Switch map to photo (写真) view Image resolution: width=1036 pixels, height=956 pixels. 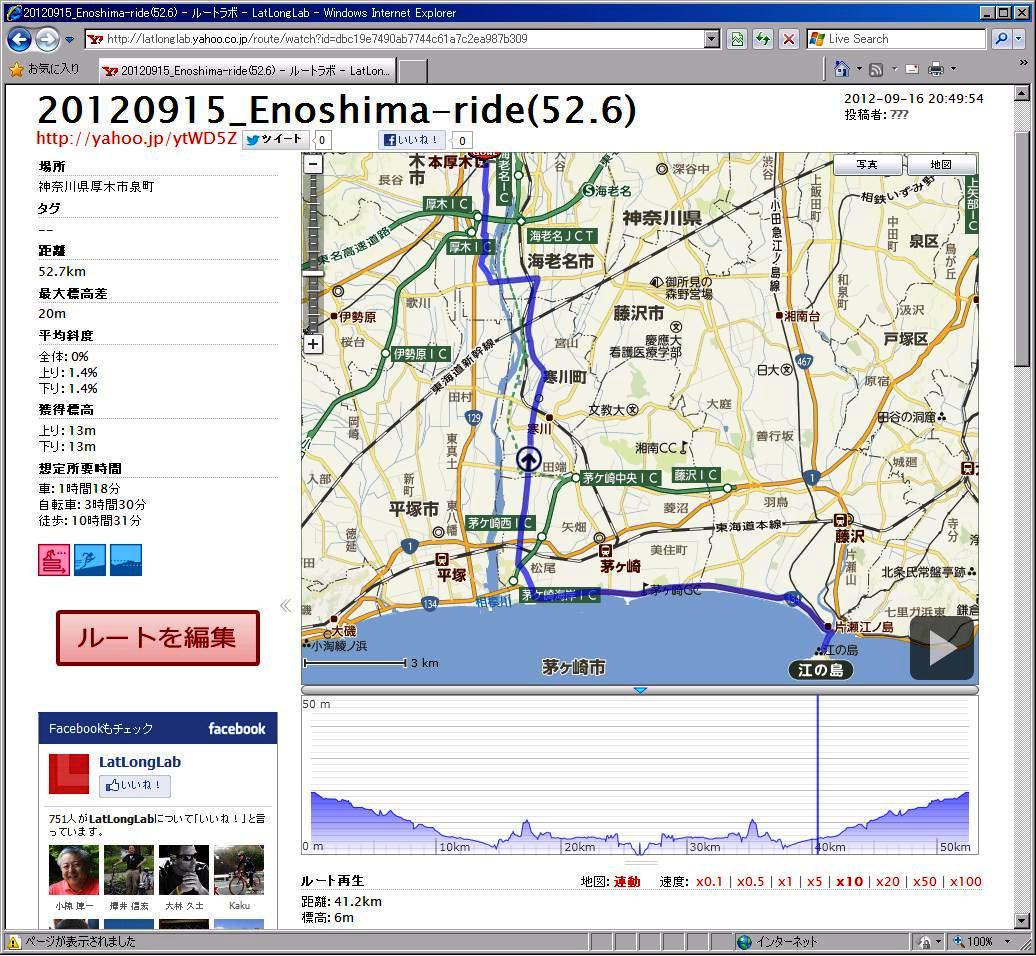[868, 165]
